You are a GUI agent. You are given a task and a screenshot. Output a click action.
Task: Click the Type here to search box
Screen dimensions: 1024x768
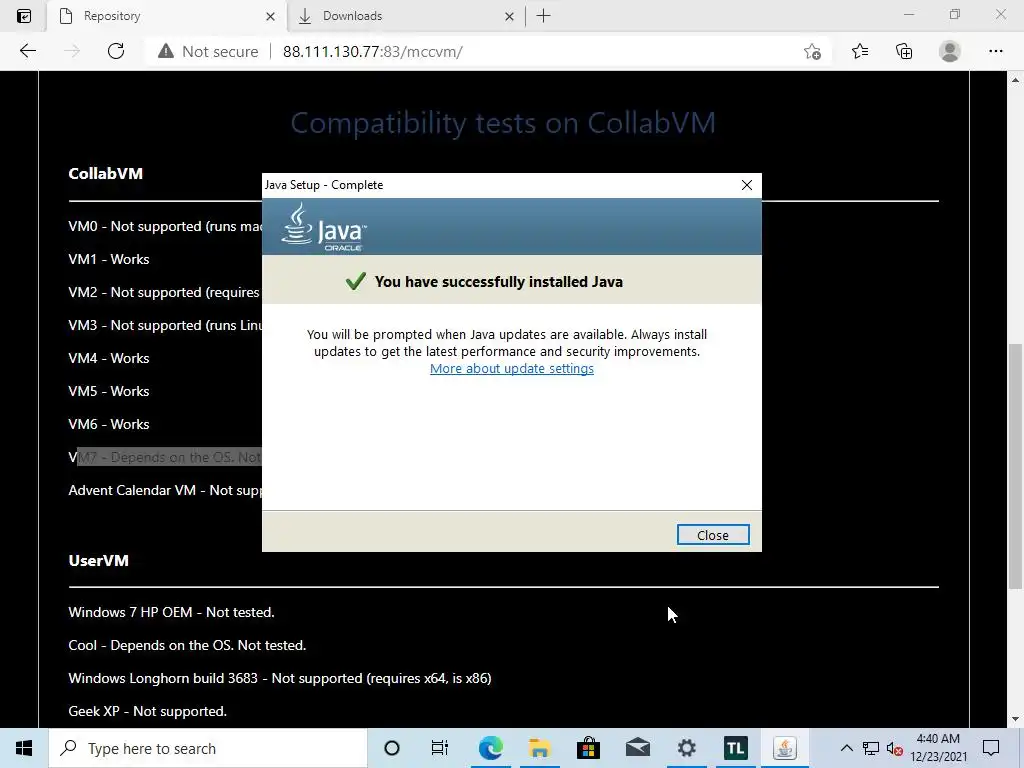[x=208, y=748]
